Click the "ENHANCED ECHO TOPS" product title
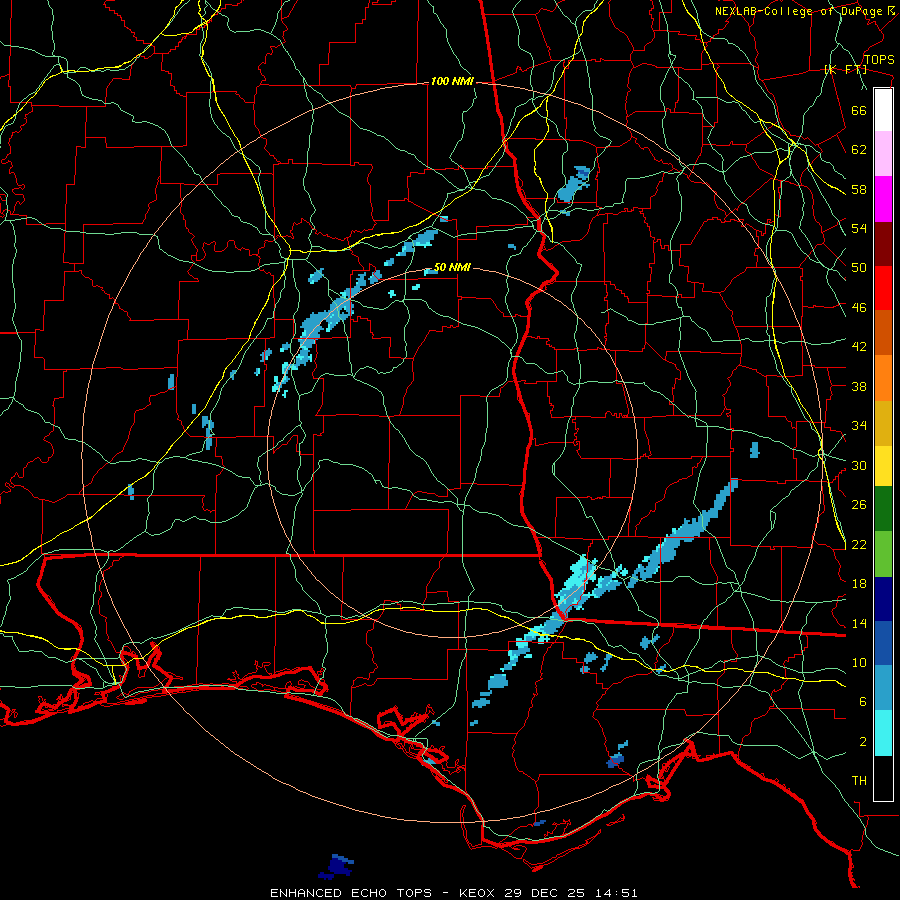This screenshot has height=900, width=900. tap(351, 893)
